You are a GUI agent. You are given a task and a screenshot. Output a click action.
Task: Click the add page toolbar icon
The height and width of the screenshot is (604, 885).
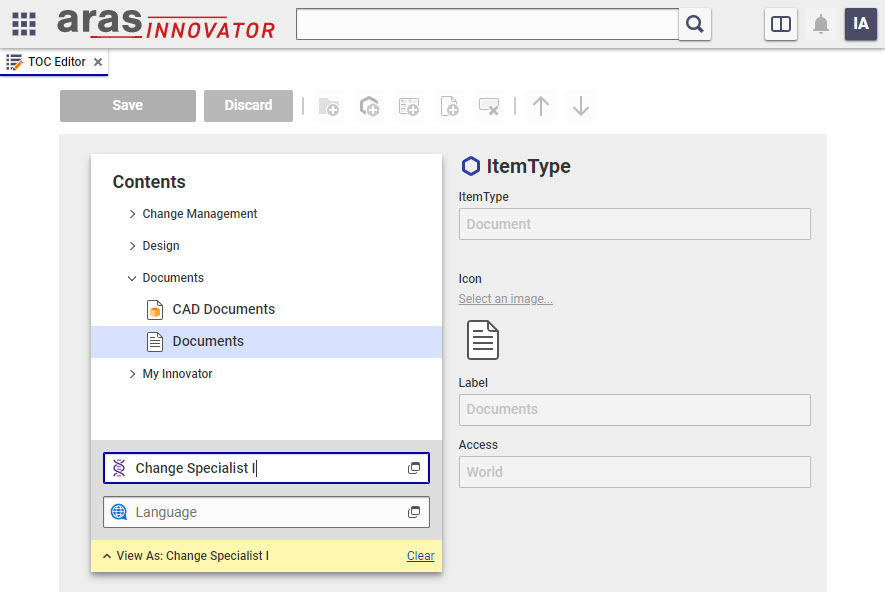[449, 106]
